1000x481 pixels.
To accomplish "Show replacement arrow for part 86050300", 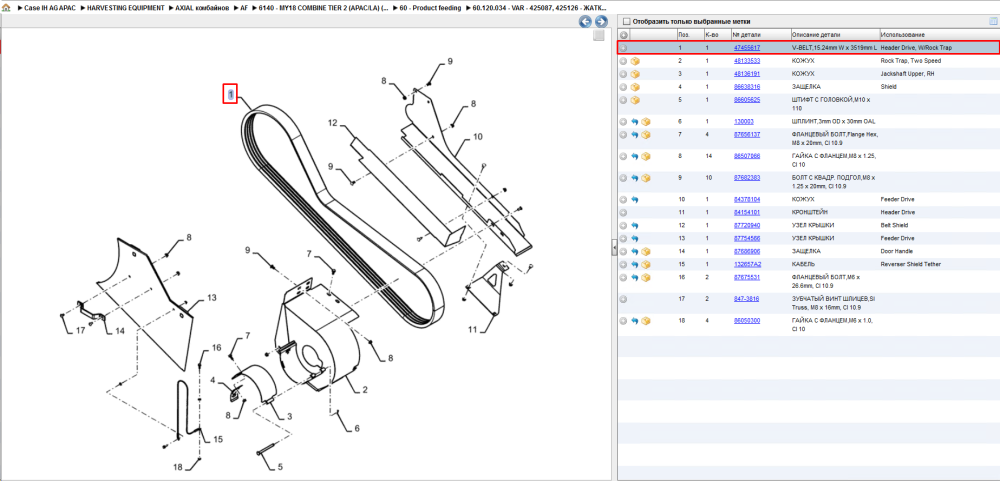I will click(635, 320).
